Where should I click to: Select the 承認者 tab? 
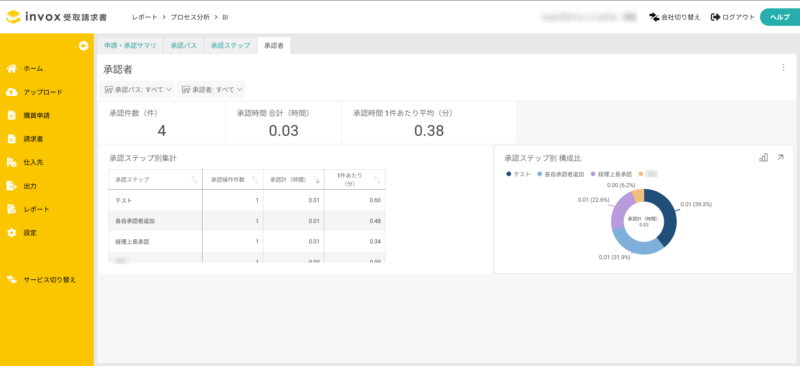coord(274,45)
